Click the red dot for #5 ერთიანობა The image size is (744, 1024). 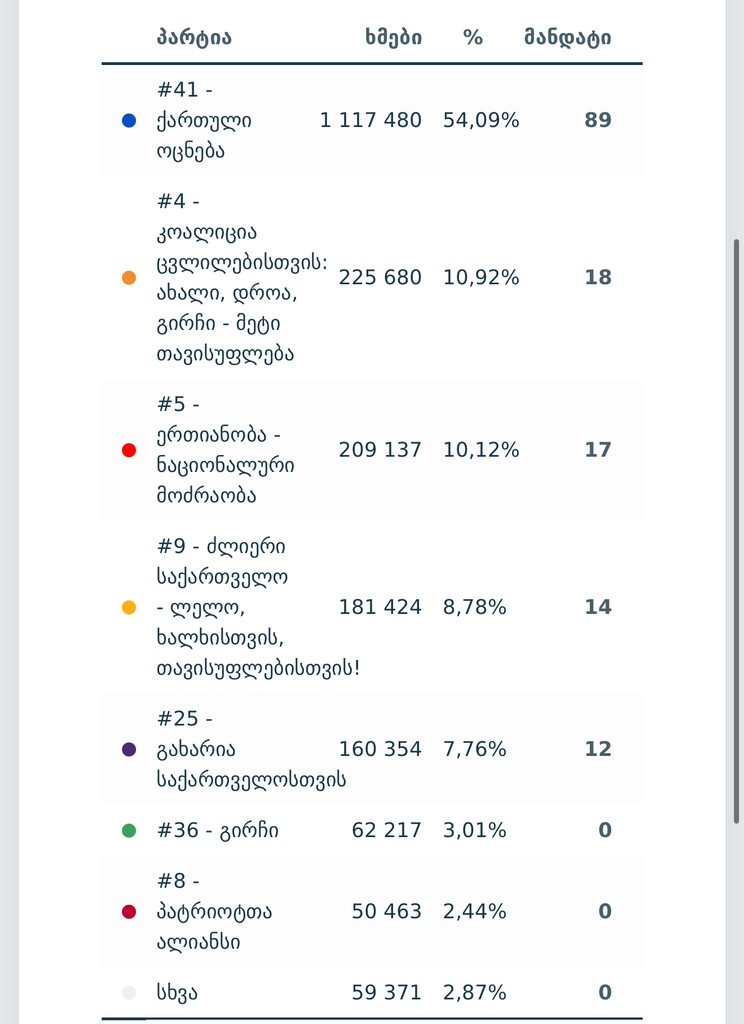pyautogui.click(x=129, y=450)
